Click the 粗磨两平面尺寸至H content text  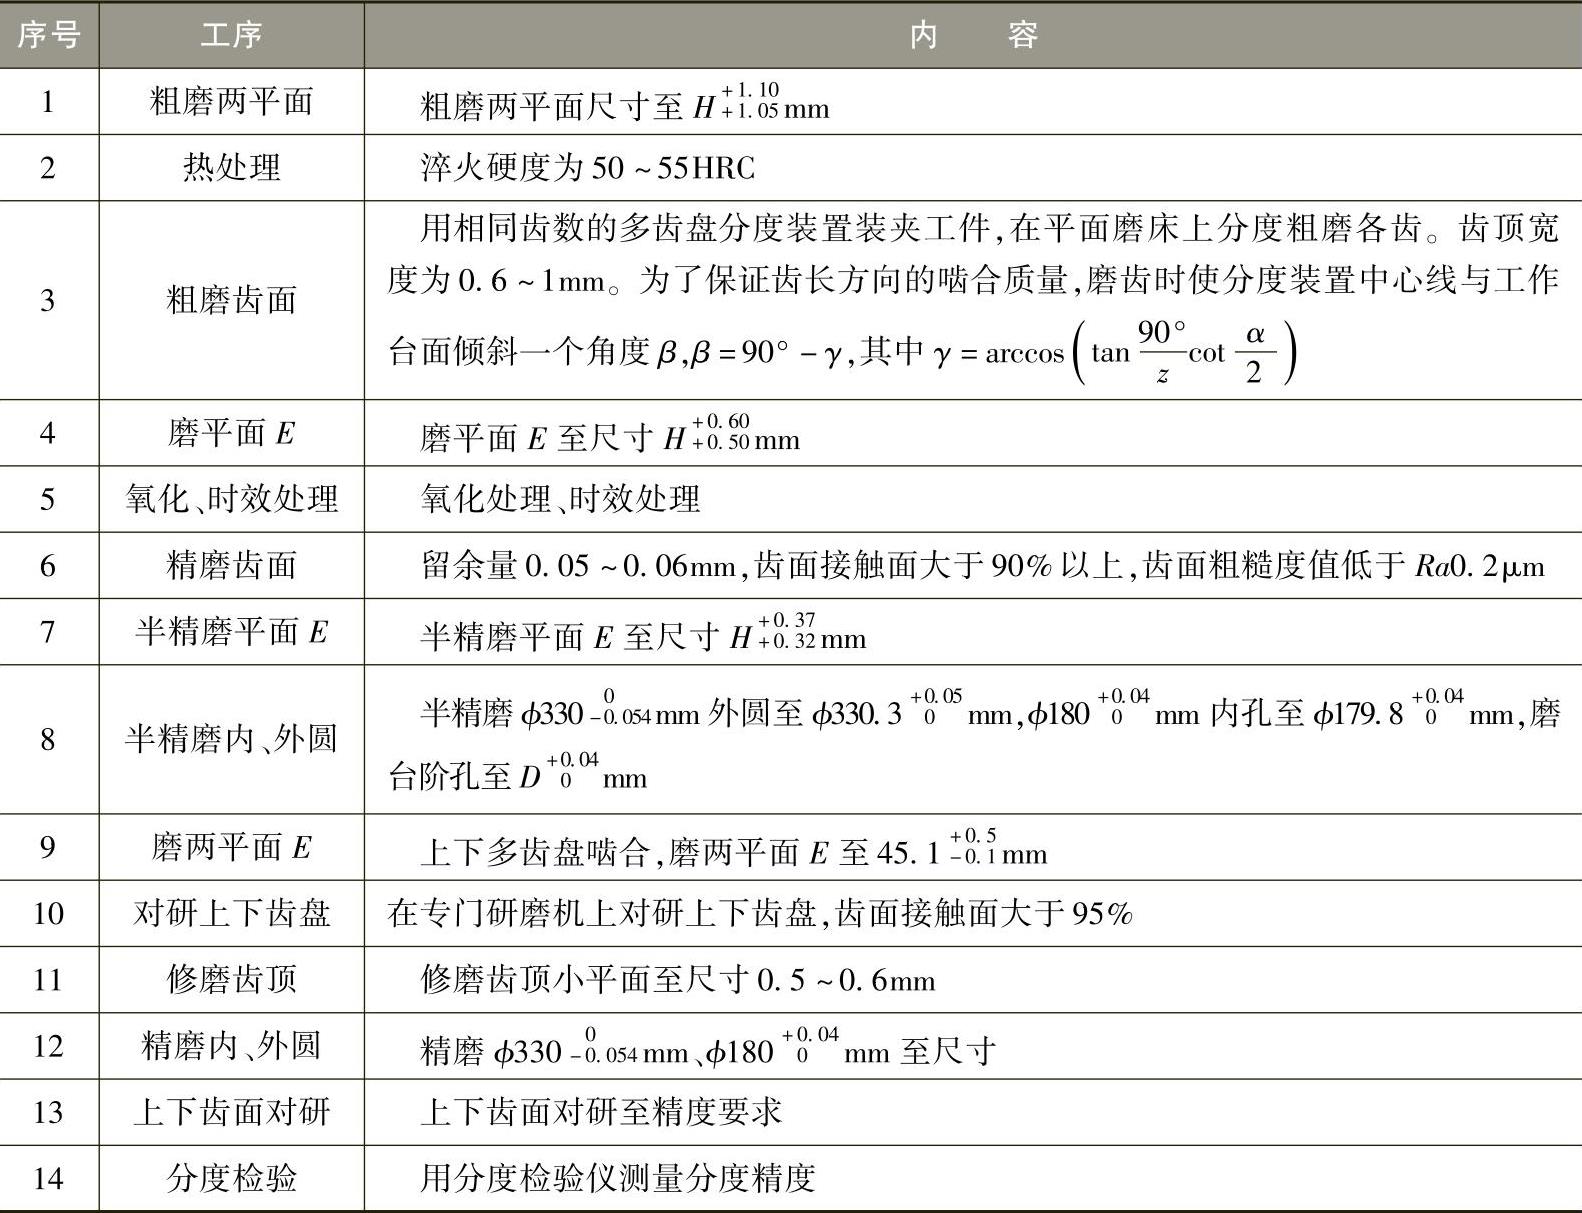tap(625, 102)
